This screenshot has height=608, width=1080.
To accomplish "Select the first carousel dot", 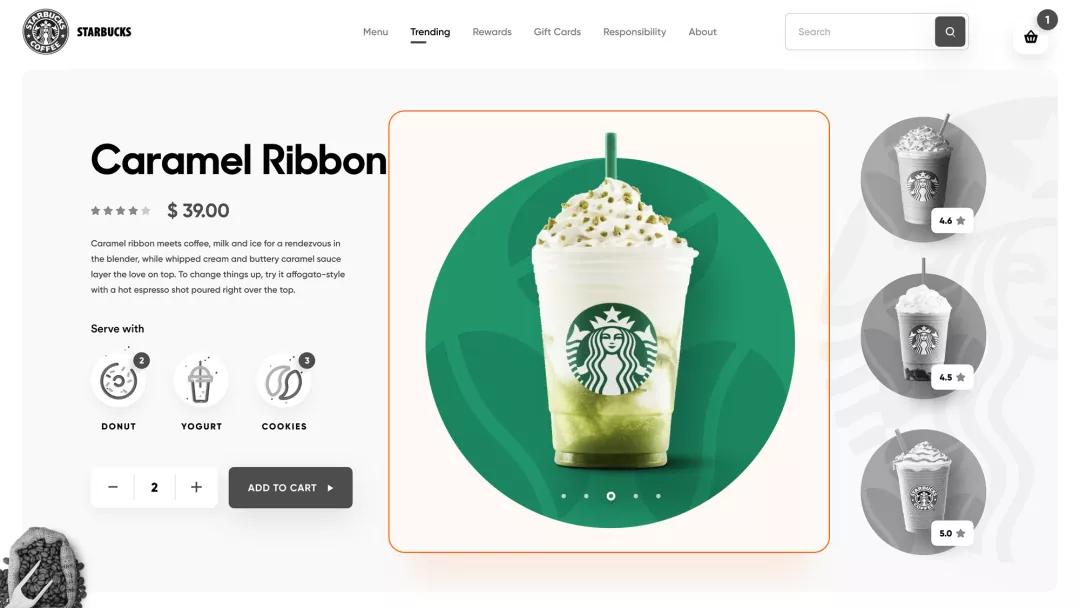I will pos(564,496).
